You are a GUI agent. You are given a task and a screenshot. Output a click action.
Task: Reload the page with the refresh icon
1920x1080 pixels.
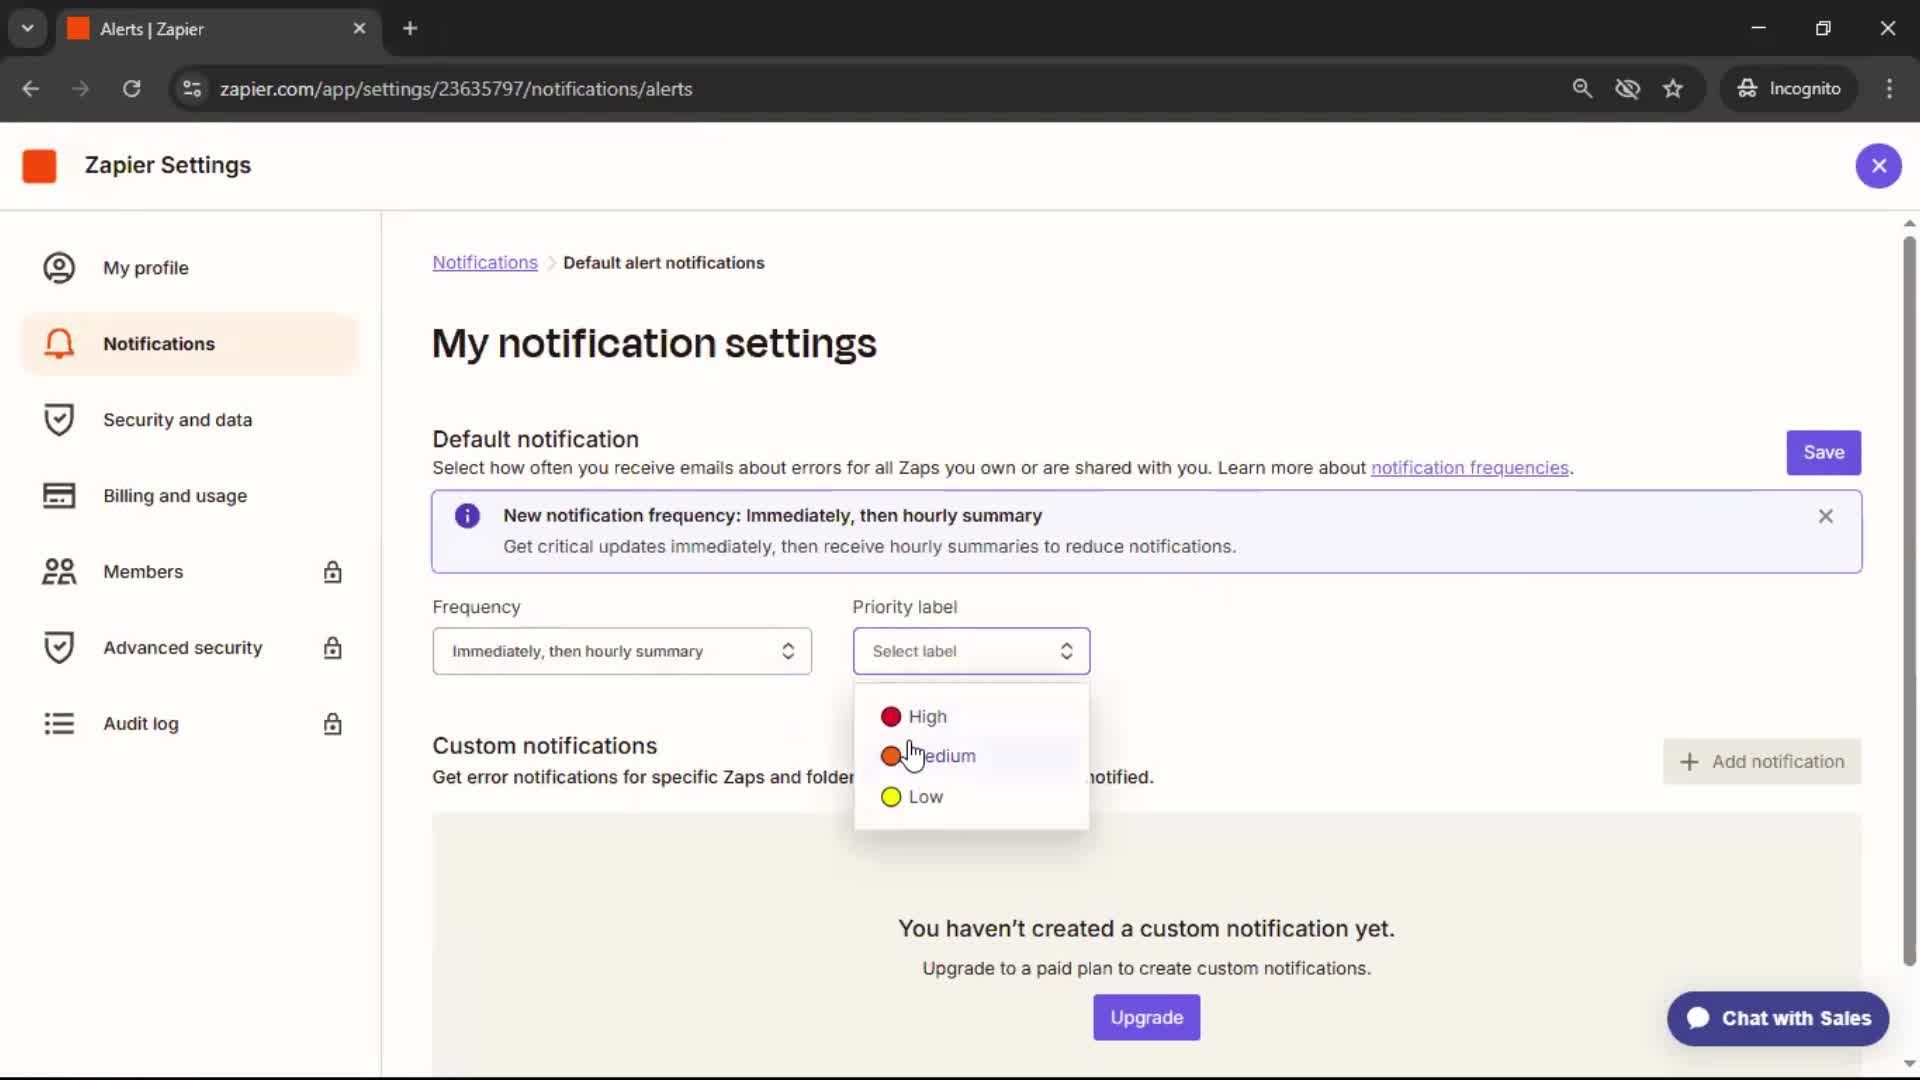131,89
